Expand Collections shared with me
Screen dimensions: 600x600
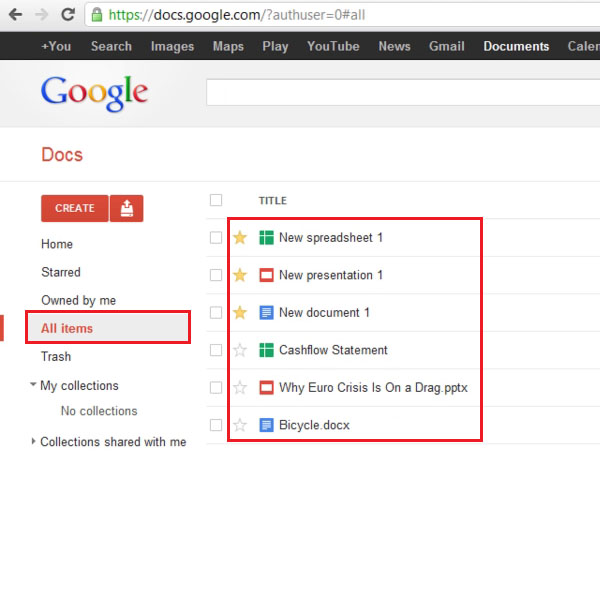click(x=33, y=441)
